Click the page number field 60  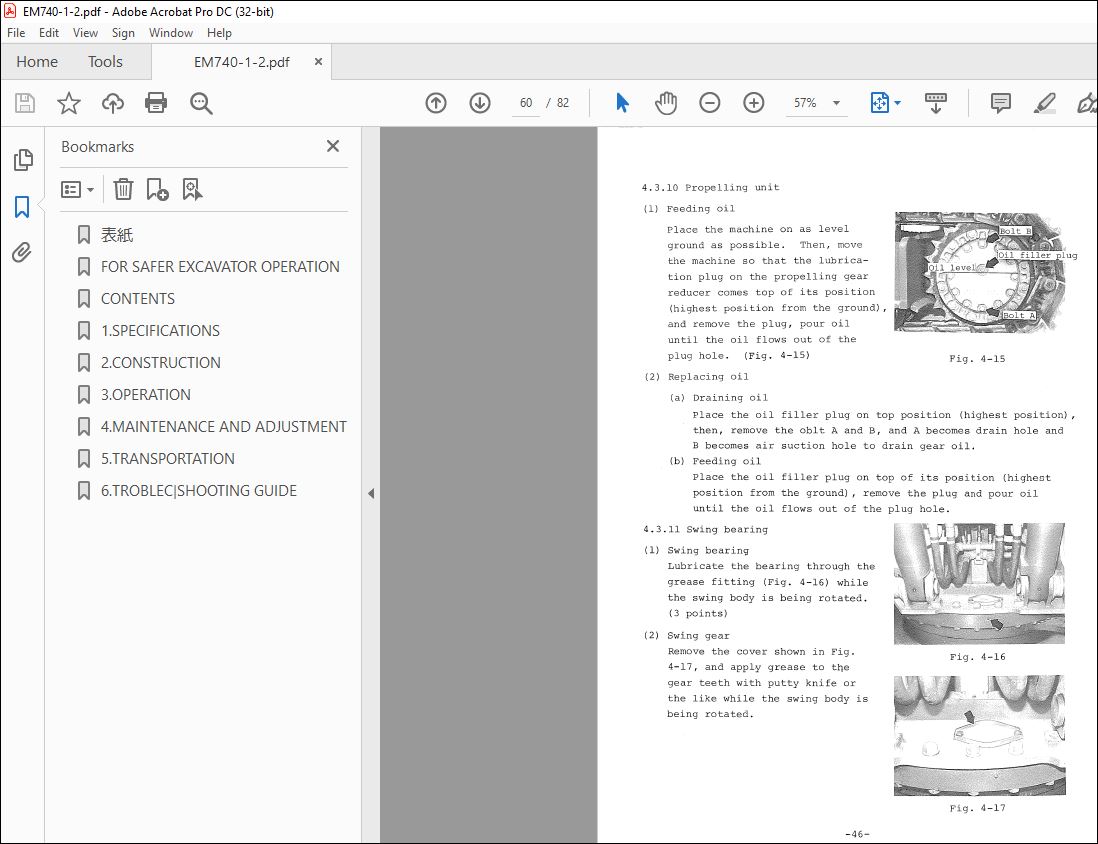(526, 103)
